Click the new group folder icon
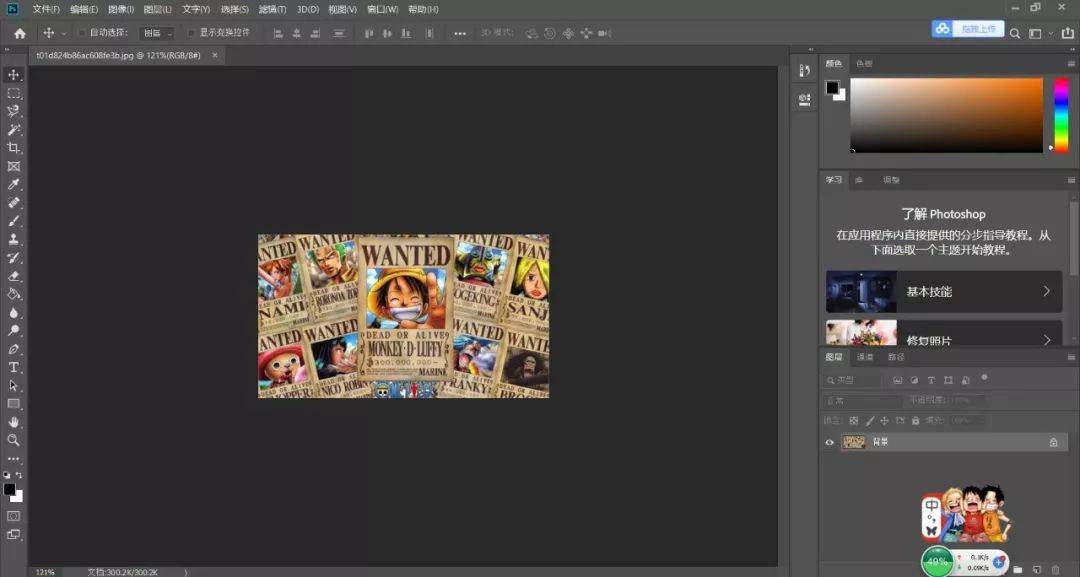1080x577 pixels. [x=1017, y=569]
